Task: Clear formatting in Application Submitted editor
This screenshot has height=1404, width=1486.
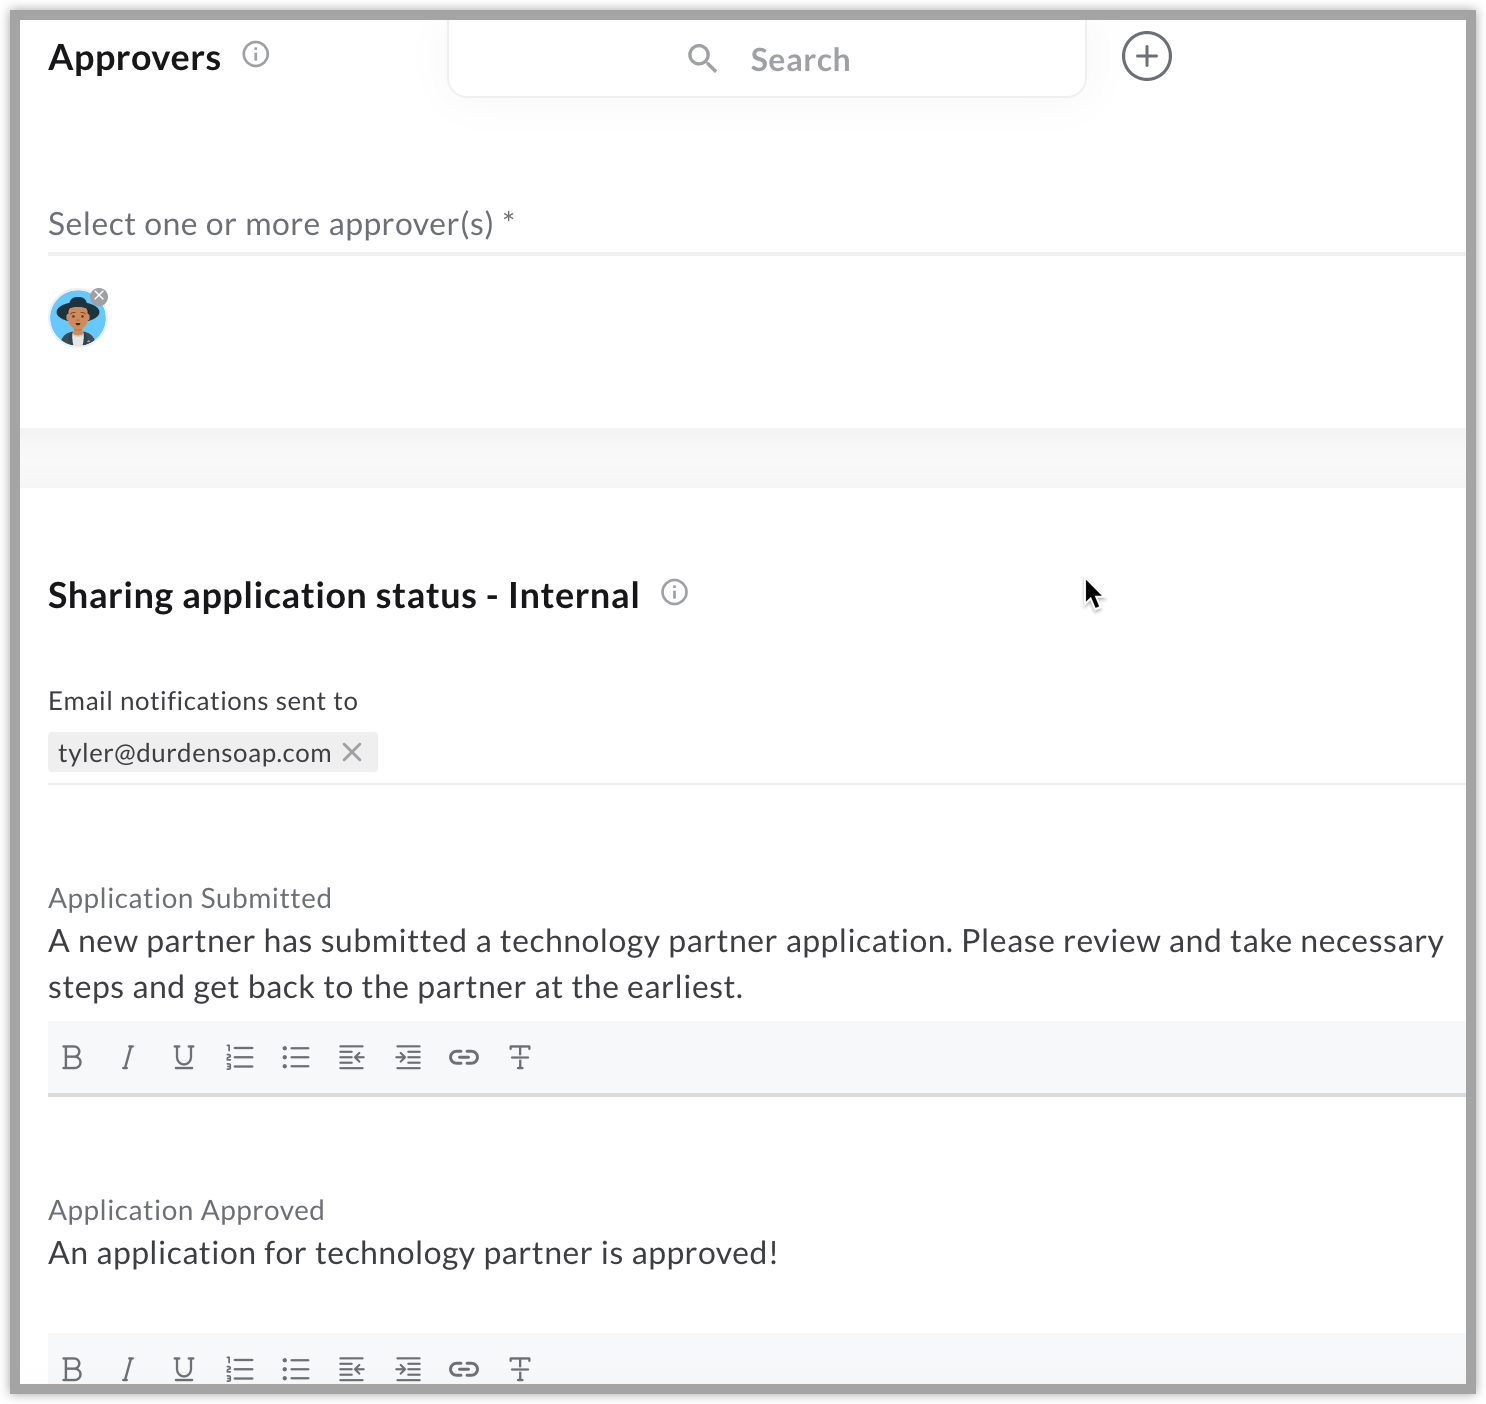Action: click(520, 1057)
